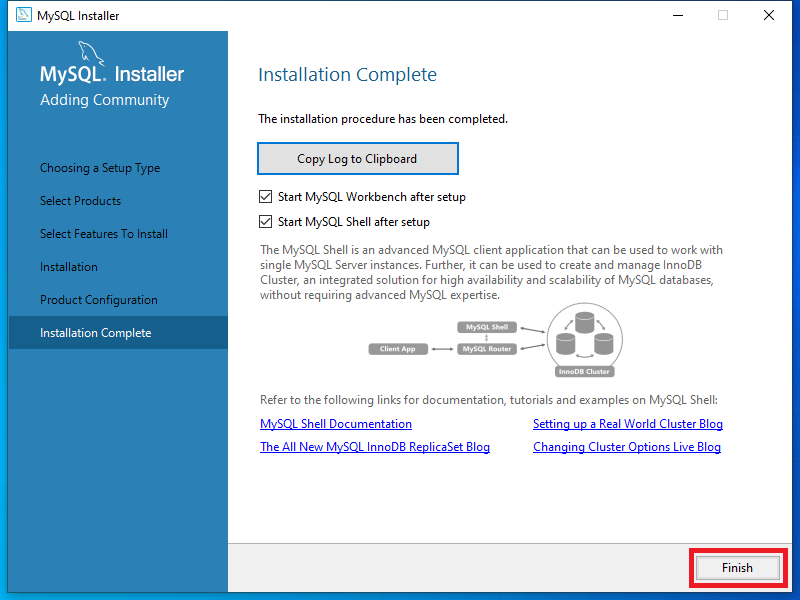Click the InnoDB Cluster diagram image
This screenshot has width=800, height=600.
pos(585,340)
